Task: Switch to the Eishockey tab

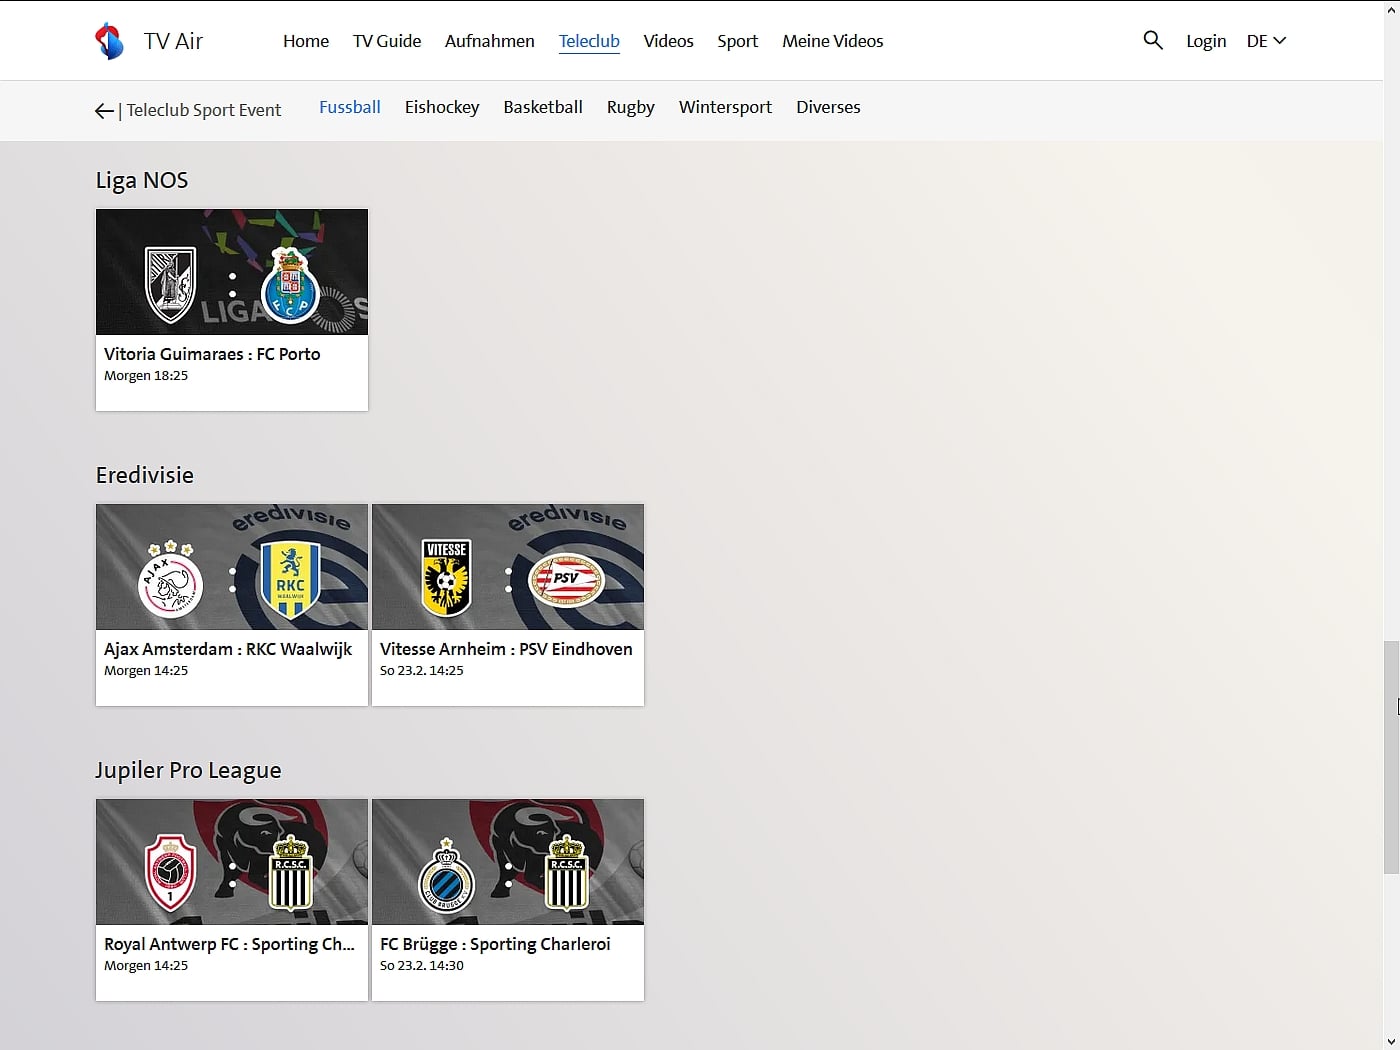Action: (x=442, y=107)
